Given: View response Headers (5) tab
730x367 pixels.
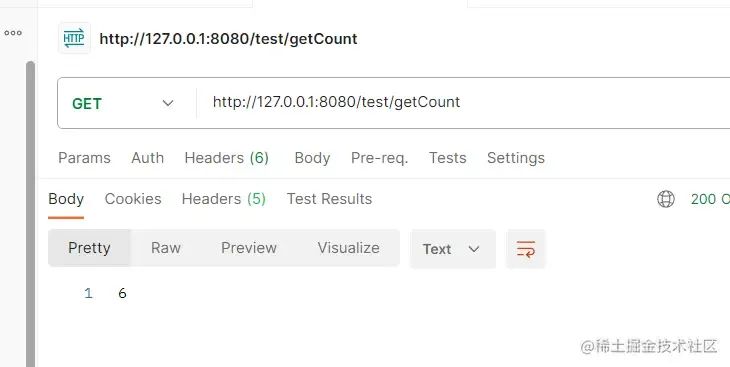Looking at the screenshot, I should coord(223,199).
